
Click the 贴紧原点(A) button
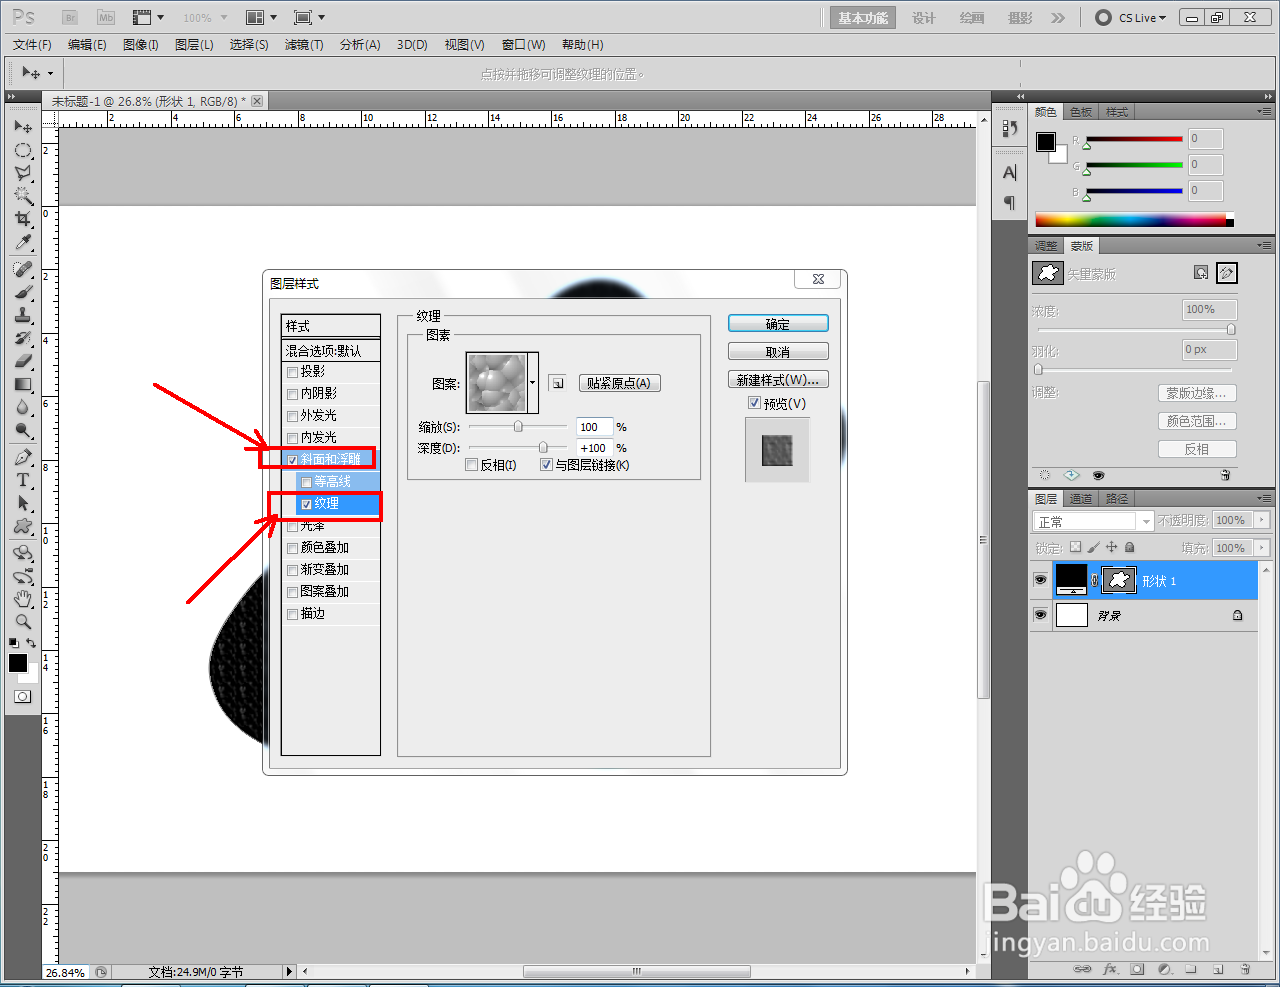pyautogui.click(x=620, y=383)
